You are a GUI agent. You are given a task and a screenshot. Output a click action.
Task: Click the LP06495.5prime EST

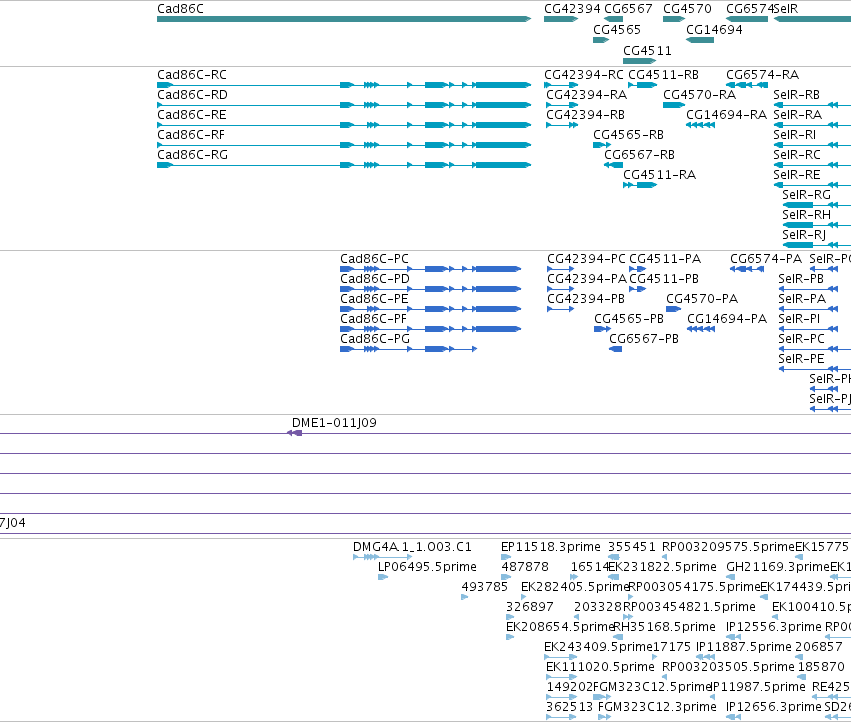pyautogui.click(x=383, y=577)
